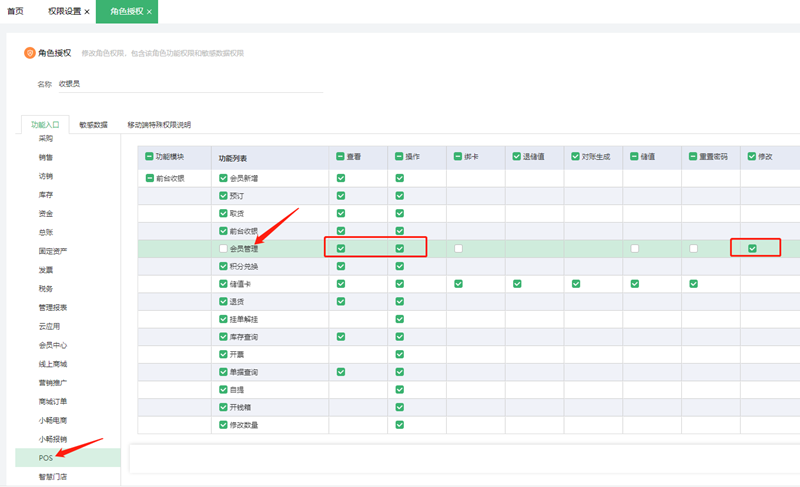Toggle the 储值 column header checkbox
This screenshot has height=487, width=800.
(x=634, y=156)
